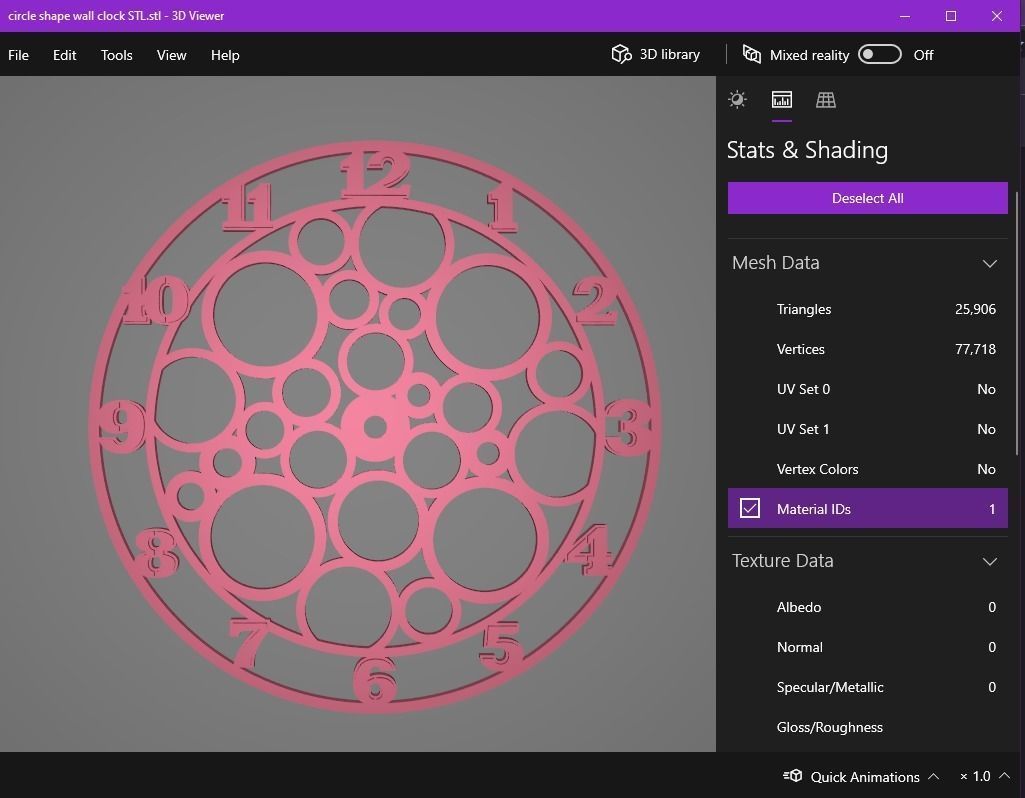The height and width of the screenshot is (798, 1025).
Task: Open the playback speed x1.0 selector
Action: click(x=979, y=776)
